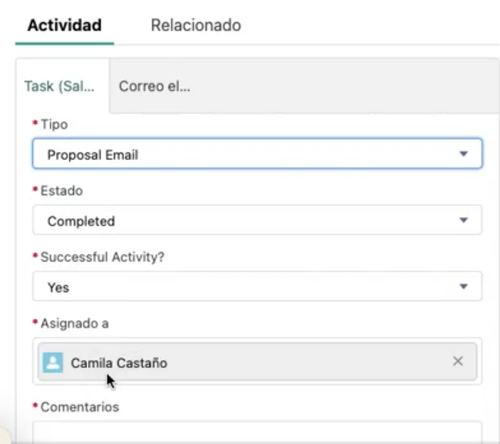
Task: Click the Asignado a lookup field
Action: pyautogui.click(x=257, y=362)
